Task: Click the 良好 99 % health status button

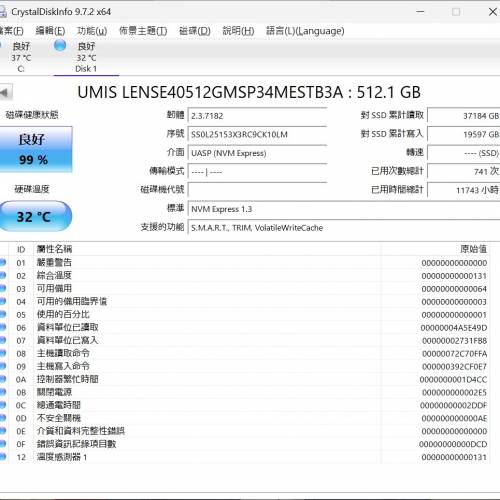Action: pos(35,149)
